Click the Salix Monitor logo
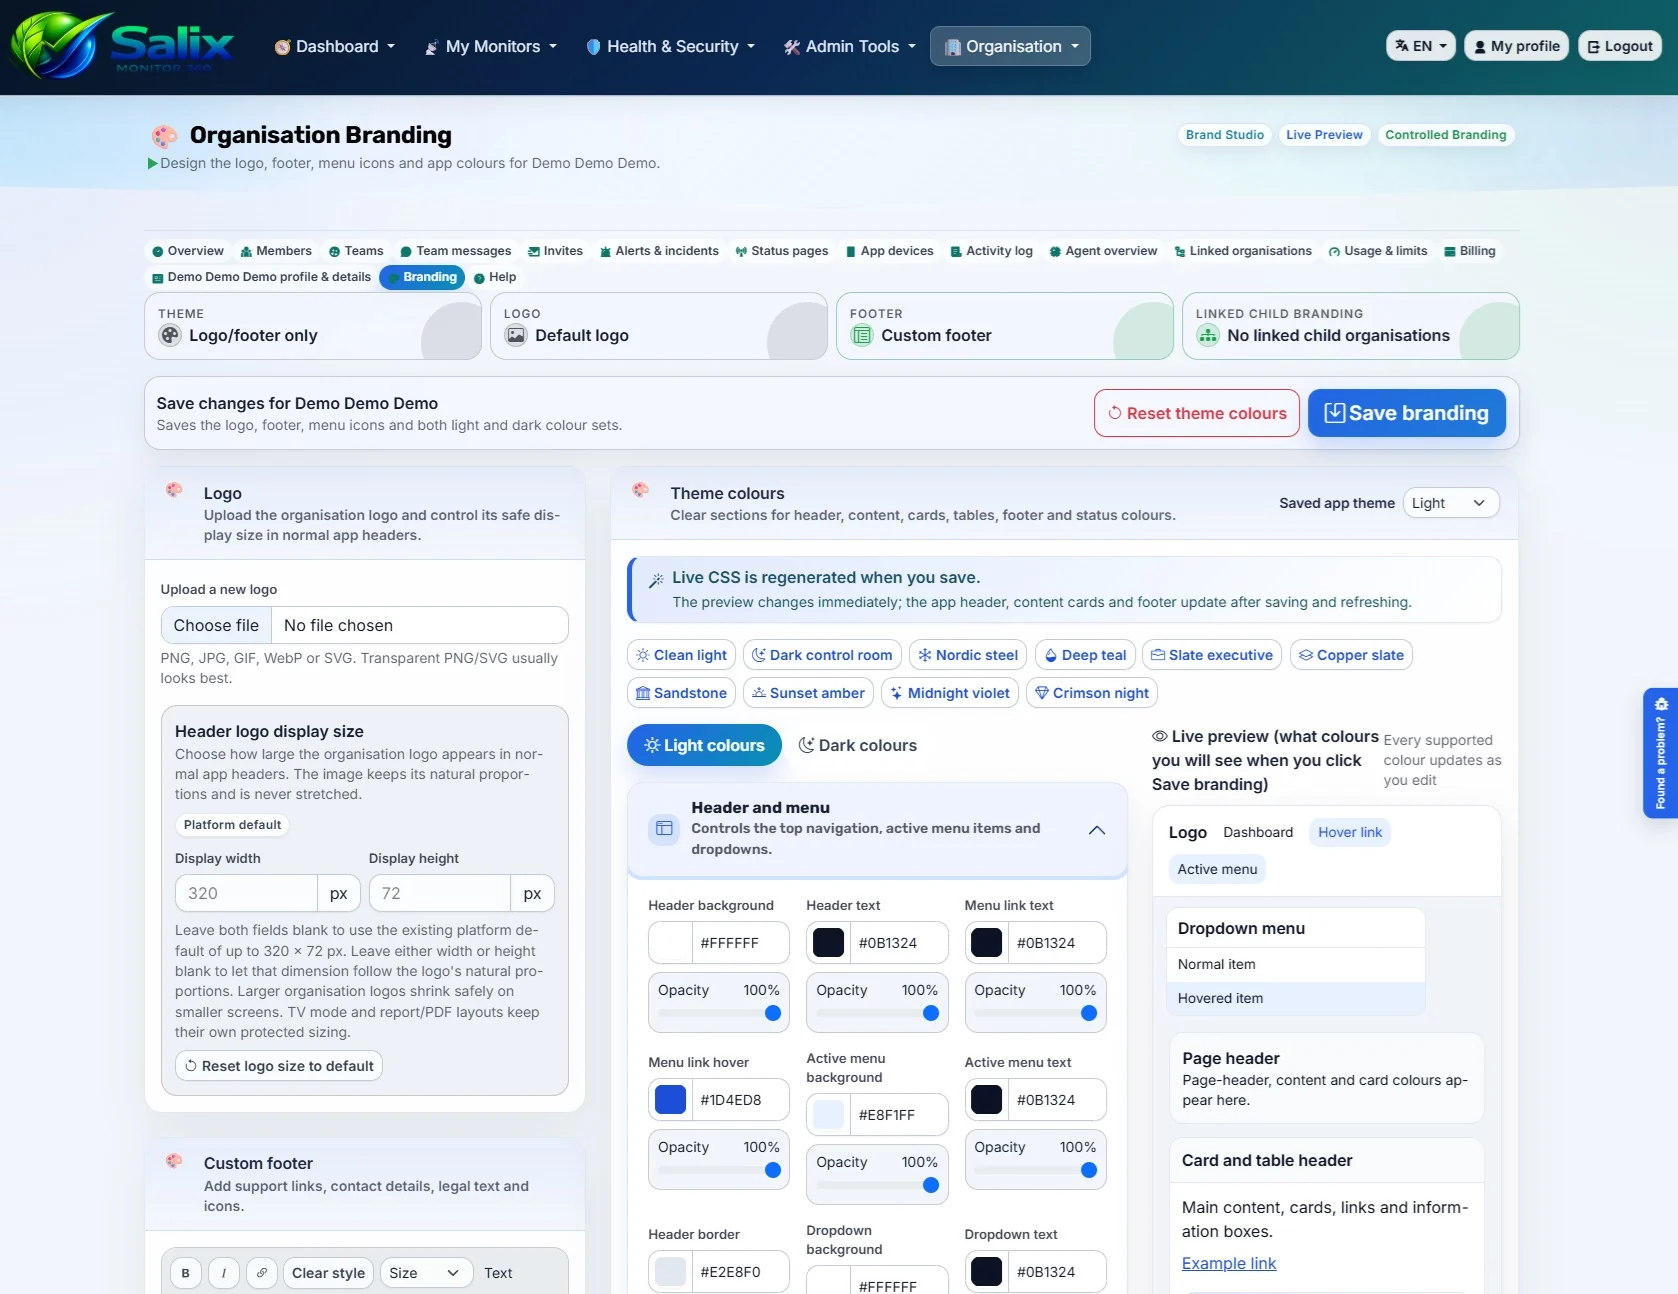1678x1294 pixels. (x=122, y=45)
